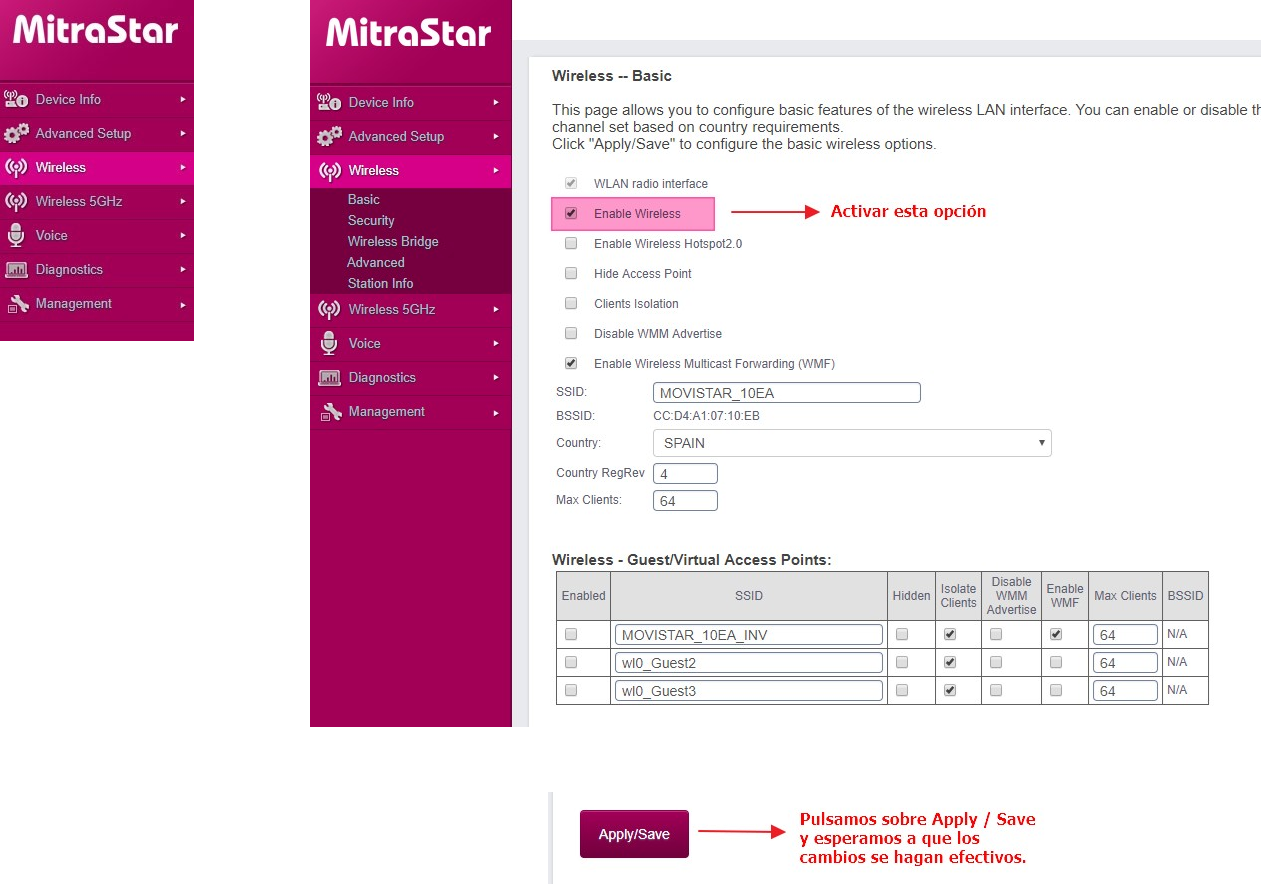Click the Advanced Setup gears icon in far-left menu
Image resolution: width=1268 pixels, height=886 pixels.
pyautogui.click(x=16, y=133)
